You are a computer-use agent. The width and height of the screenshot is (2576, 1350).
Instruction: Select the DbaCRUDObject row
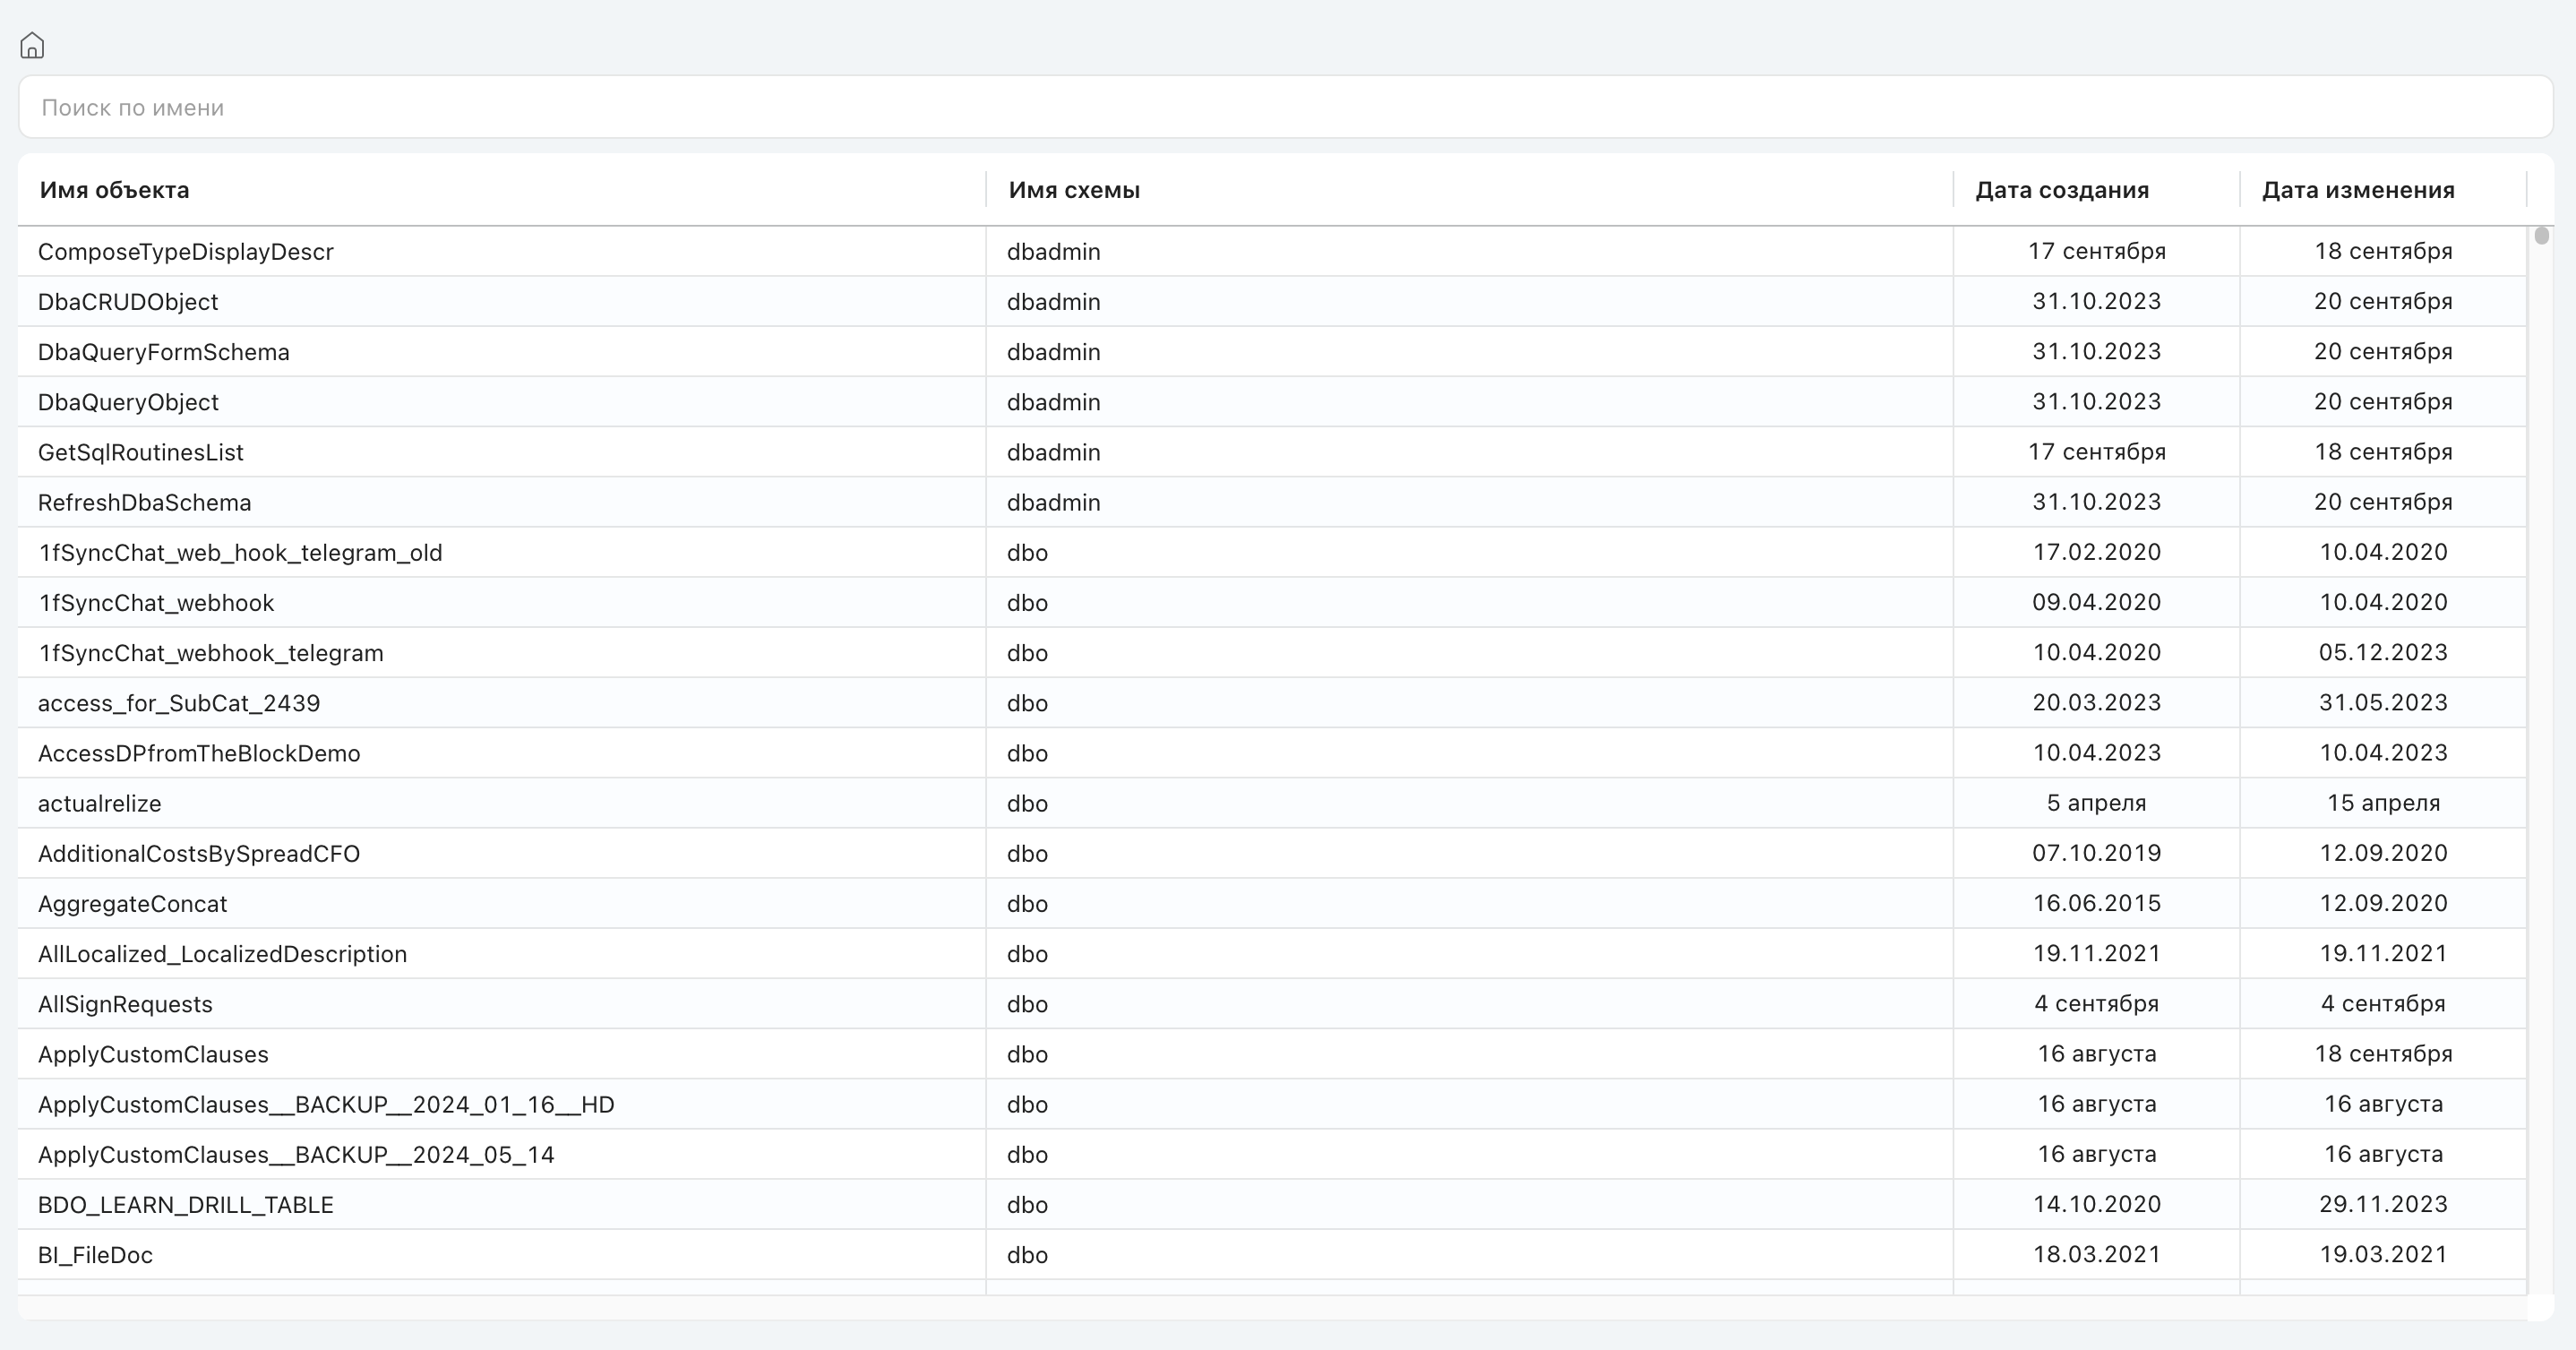tap(1272, 302)
